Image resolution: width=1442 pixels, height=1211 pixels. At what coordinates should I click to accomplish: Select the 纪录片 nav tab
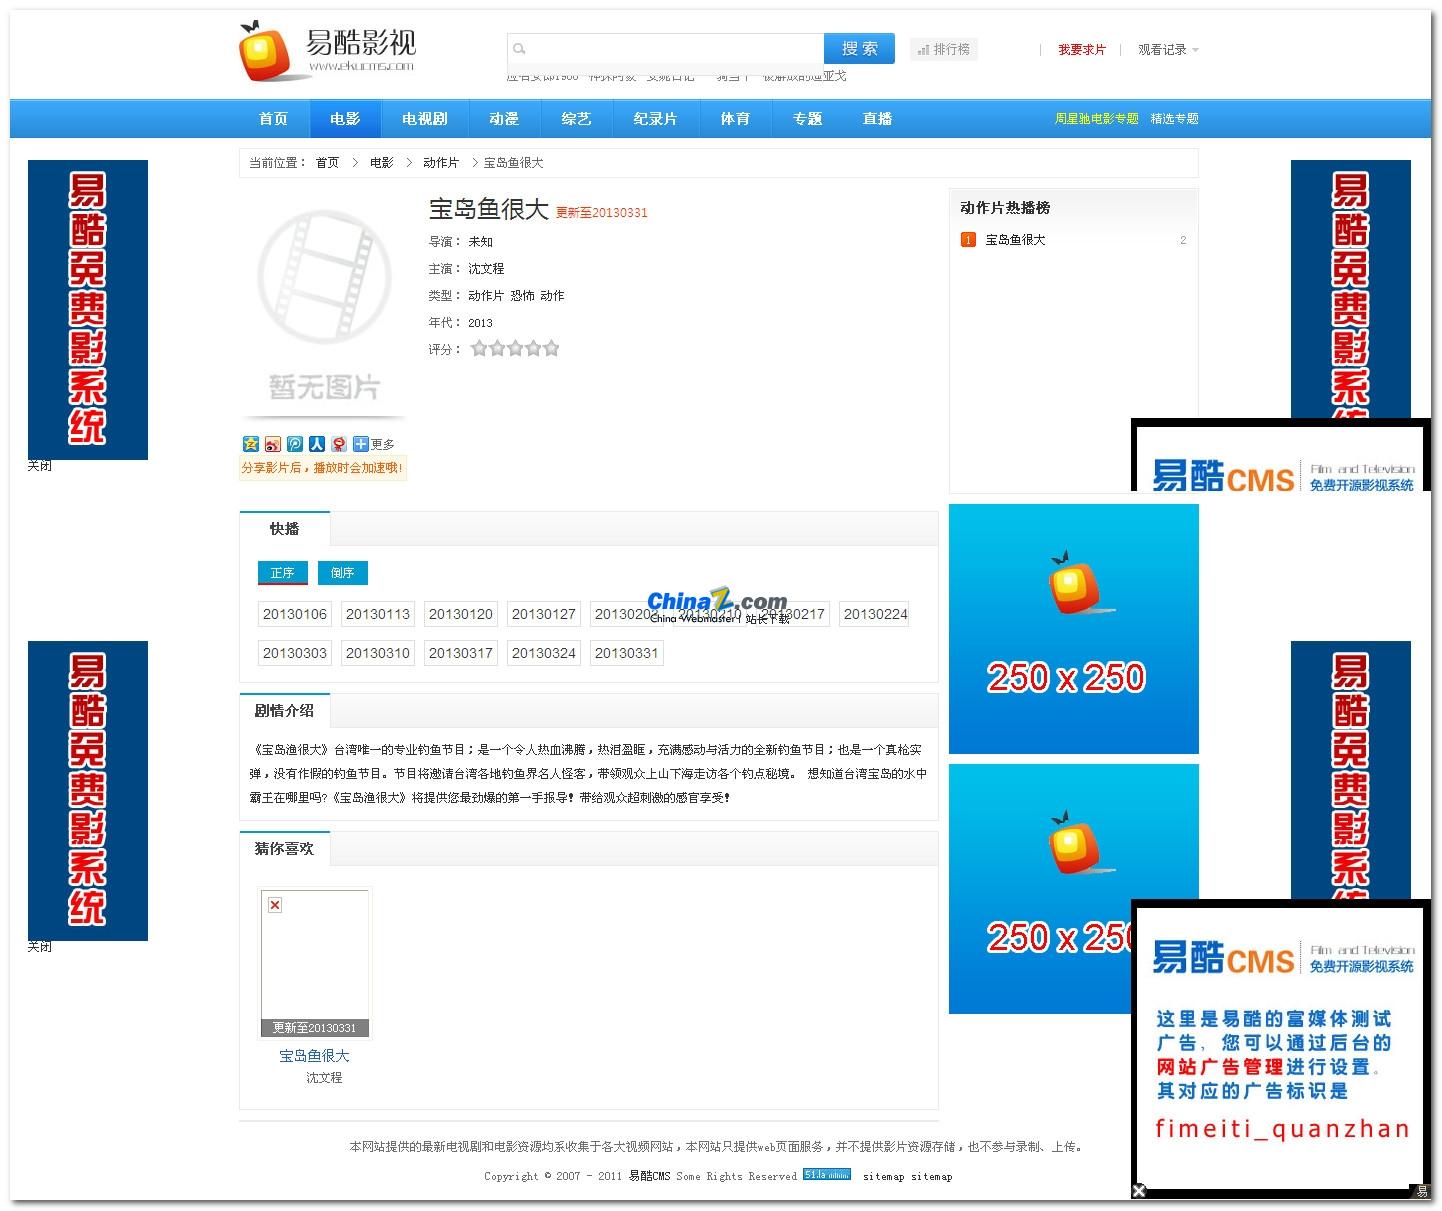[655, 119]
